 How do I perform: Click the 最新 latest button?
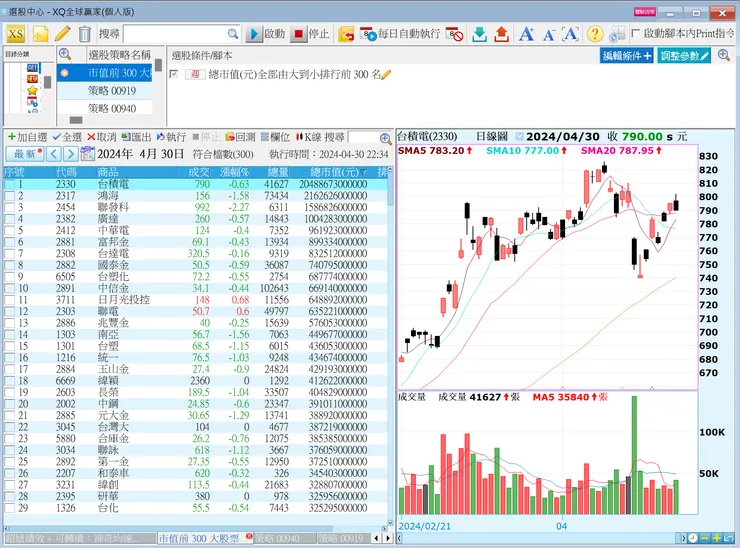(x=25, y=154)
